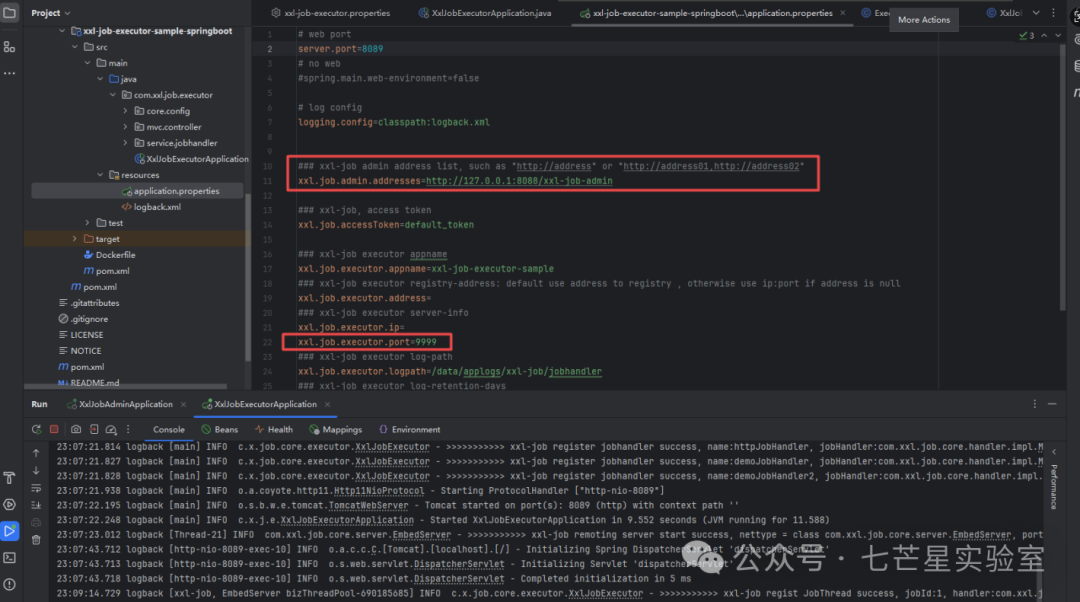Expand core.config package
Image resolution: width=1080 pixels, height=602 pixels.
[x=125, y=111]
